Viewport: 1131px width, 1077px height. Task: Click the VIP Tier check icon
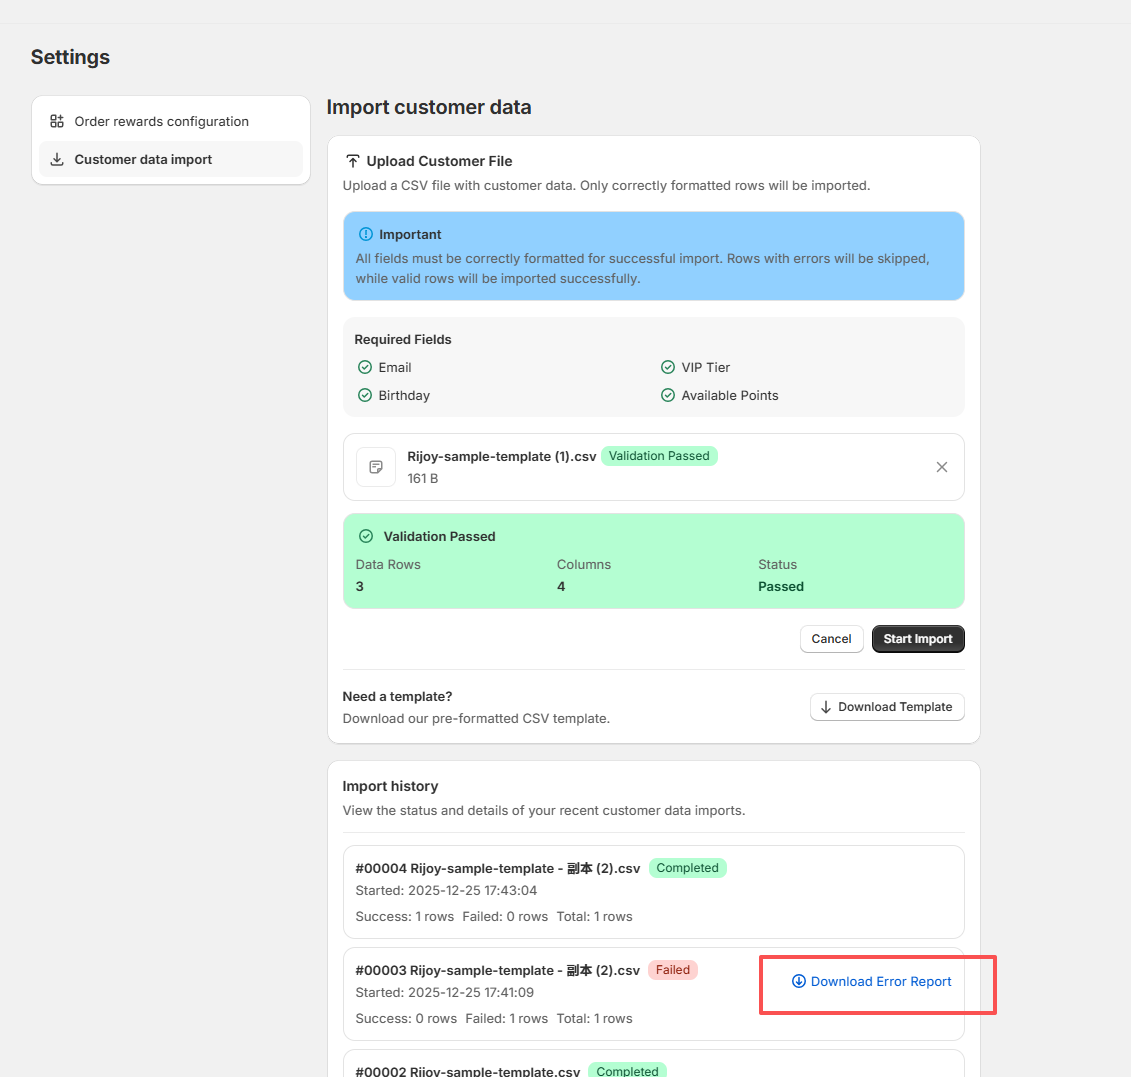(668, 367)
